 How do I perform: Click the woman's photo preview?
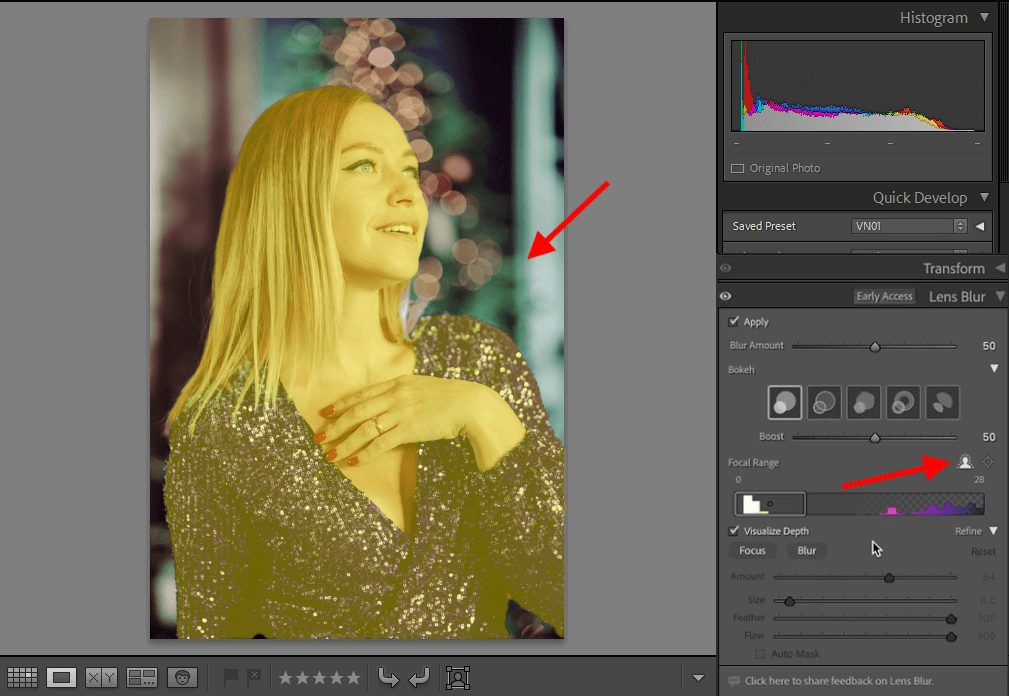click(357, 328)
